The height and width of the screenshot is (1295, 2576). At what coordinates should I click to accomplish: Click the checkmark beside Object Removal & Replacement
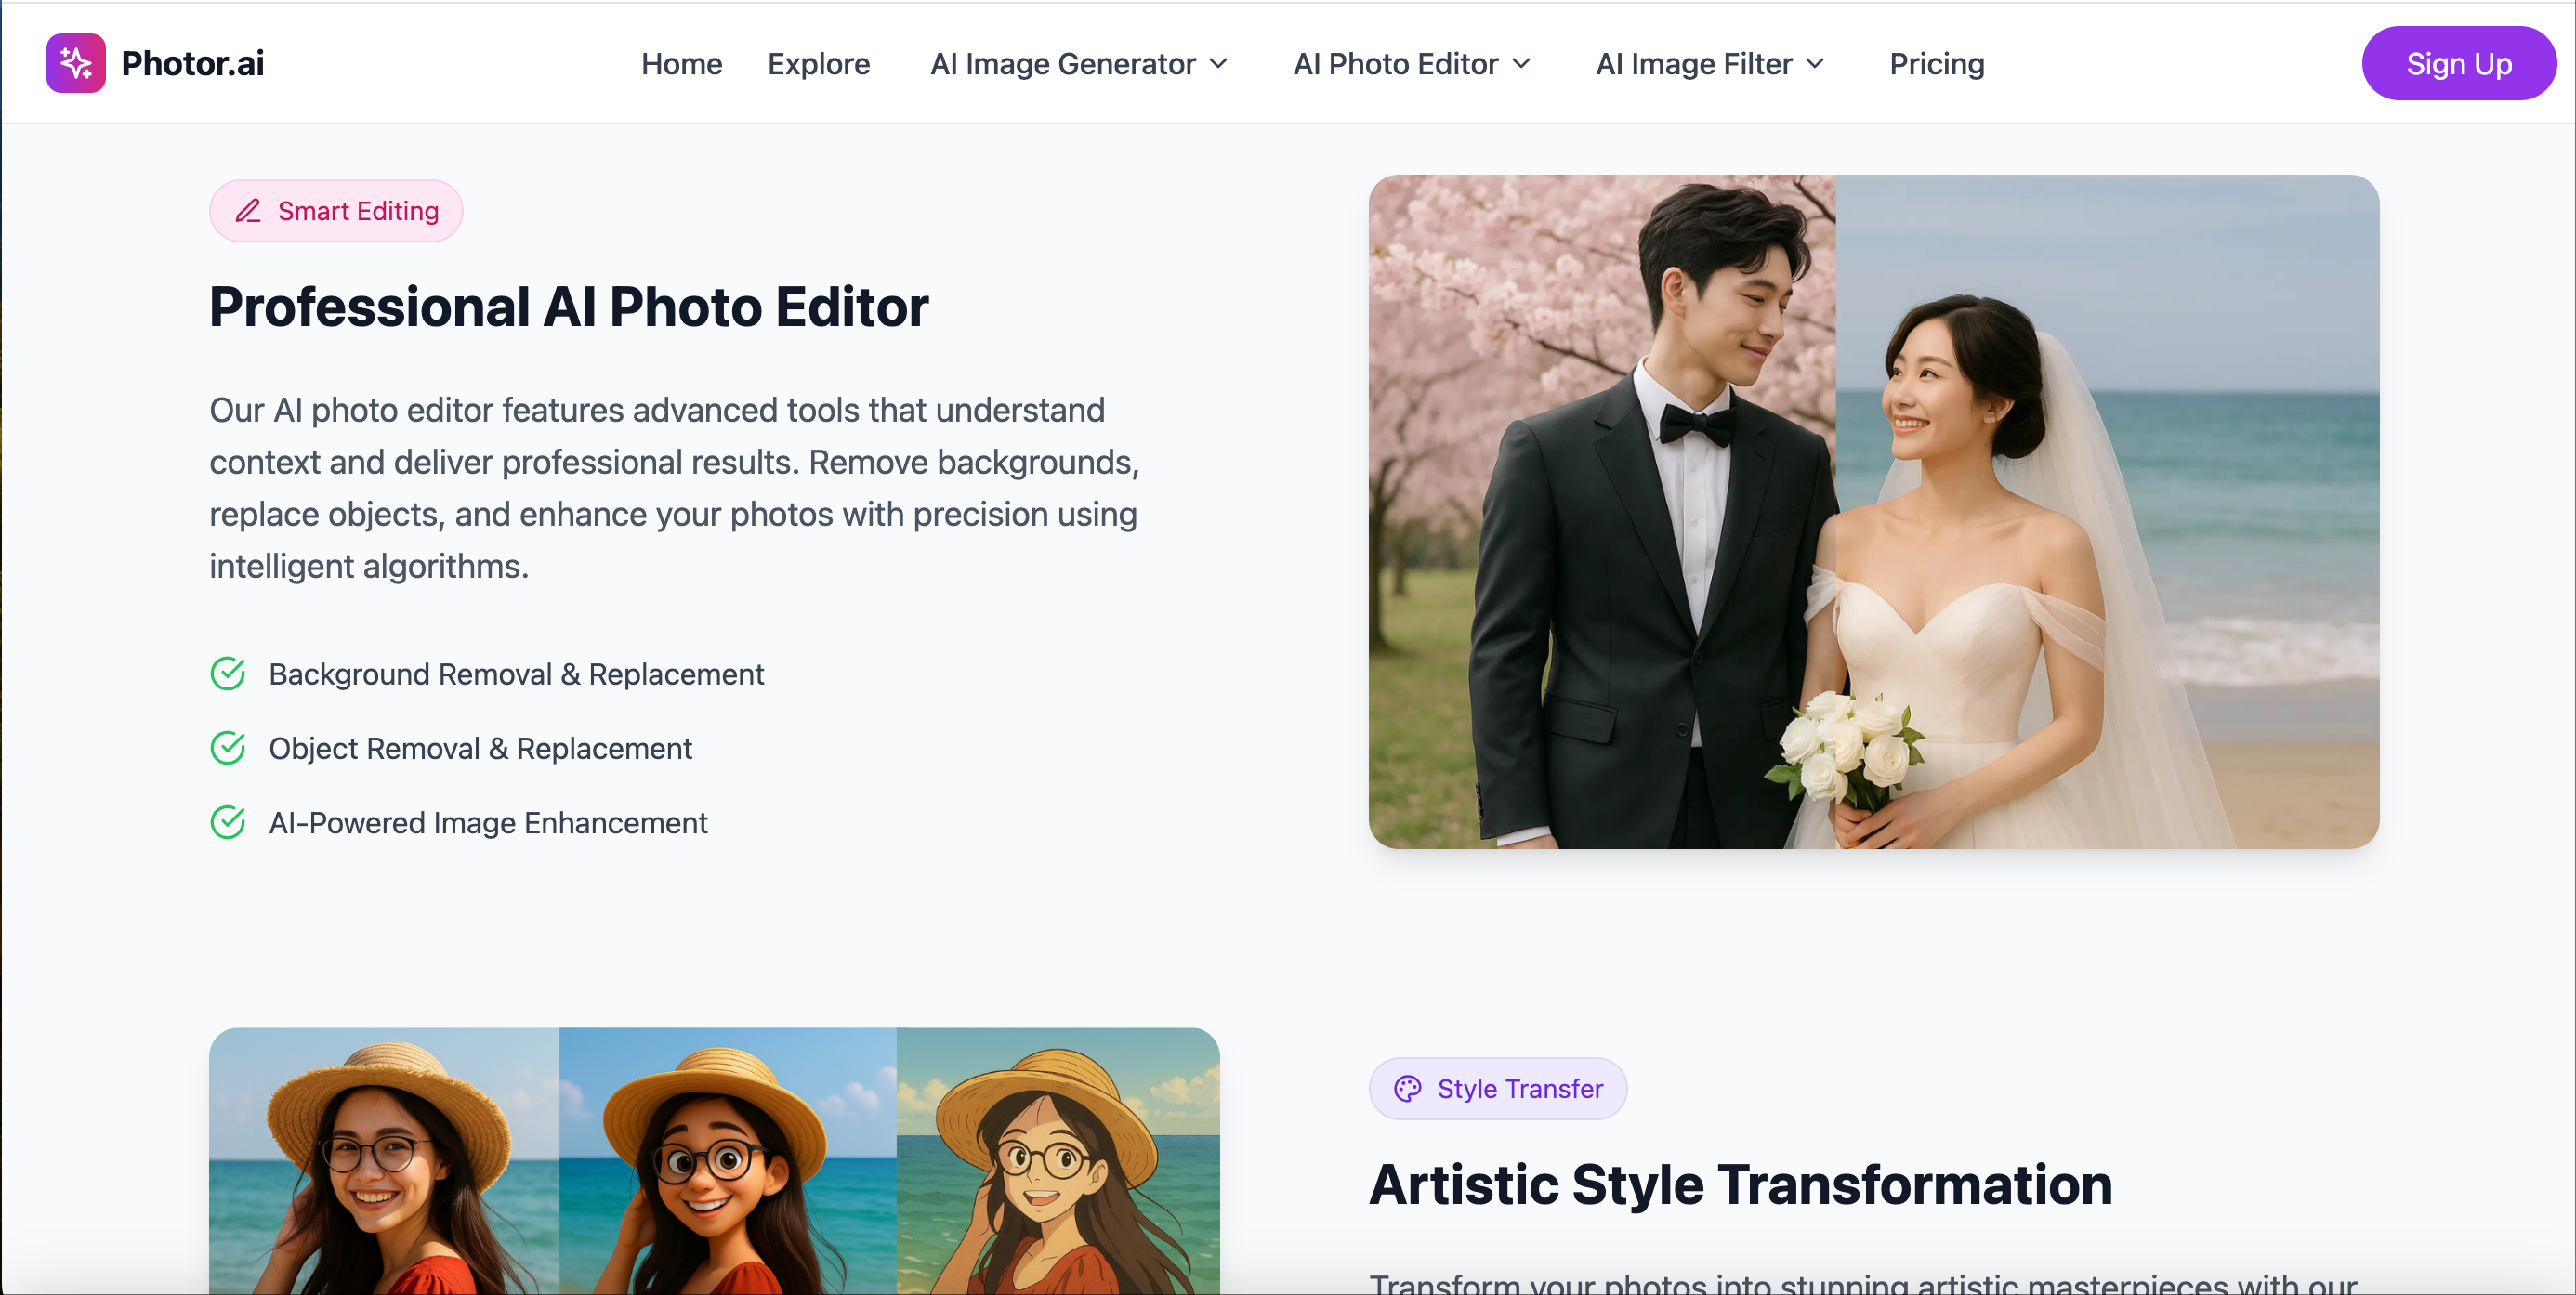coord(228,748)
